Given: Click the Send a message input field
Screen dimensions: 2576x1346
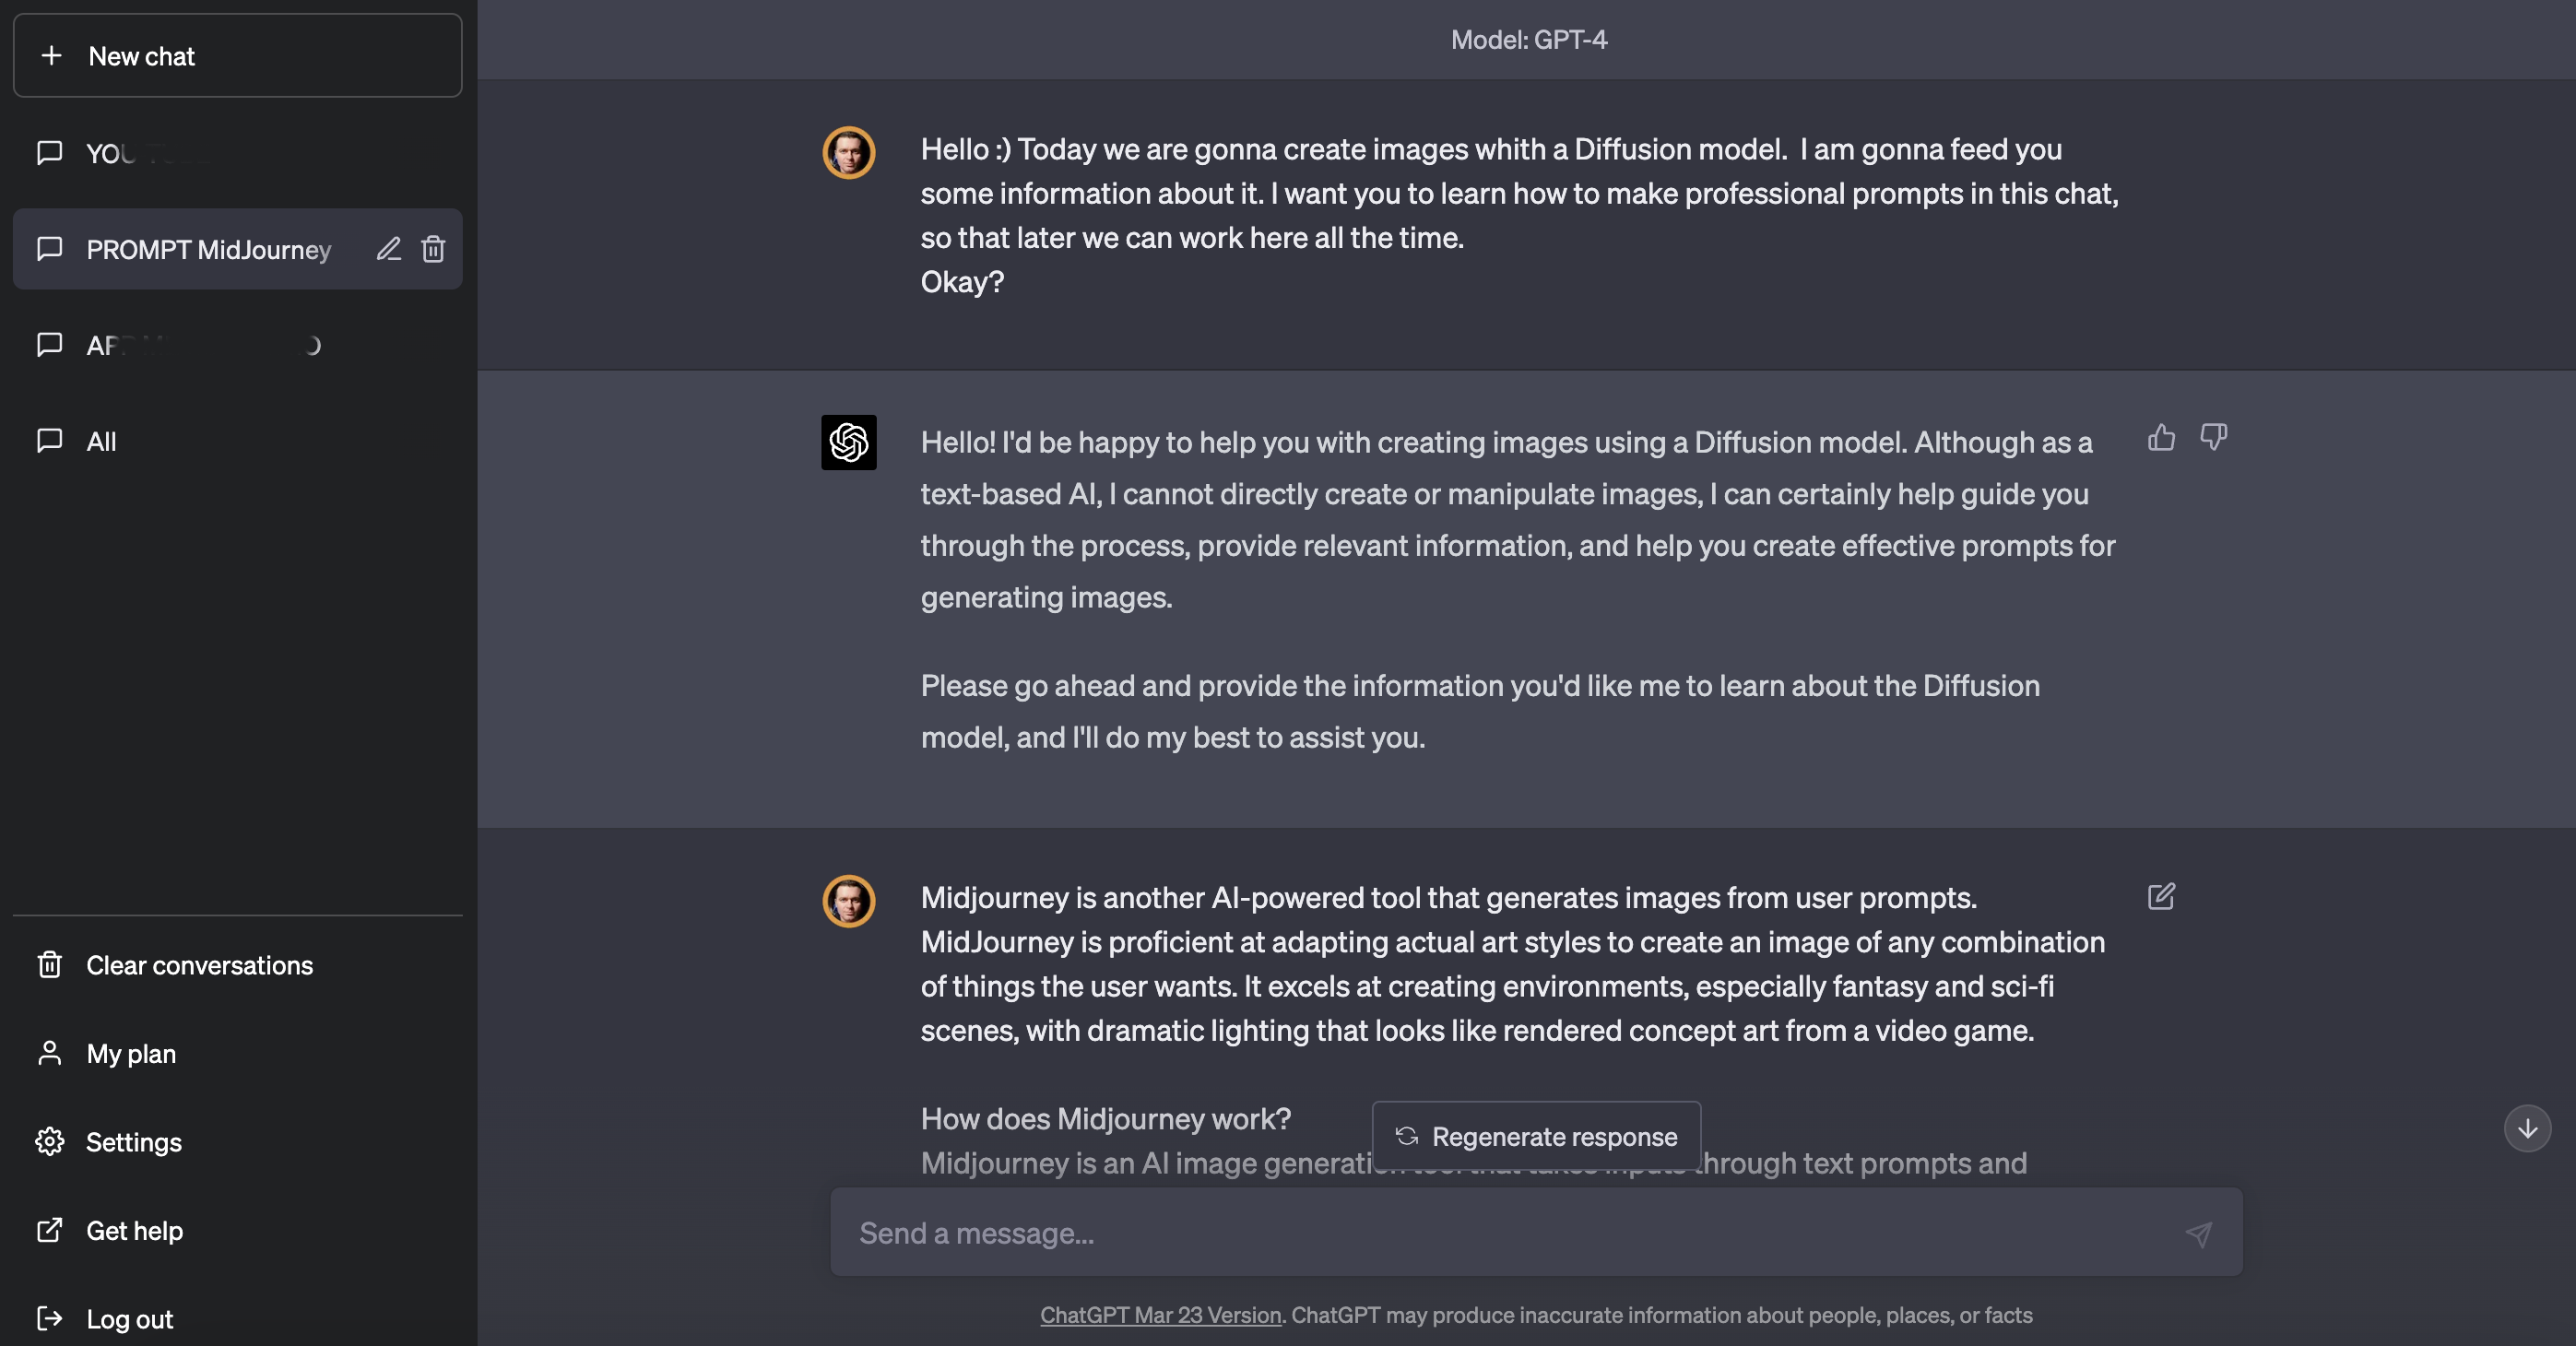Looking at the screenshot, I should click(1500, 1233).
